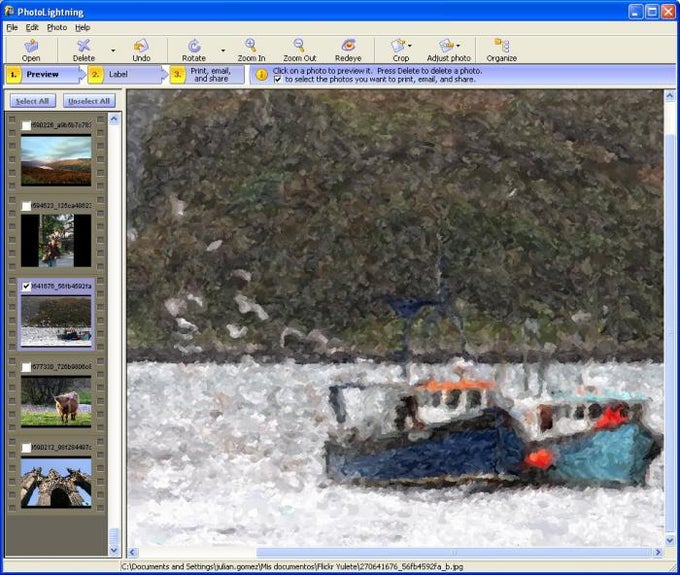Click the large boat painting preview image
The image size is (680, 575).
click(395, 317)
